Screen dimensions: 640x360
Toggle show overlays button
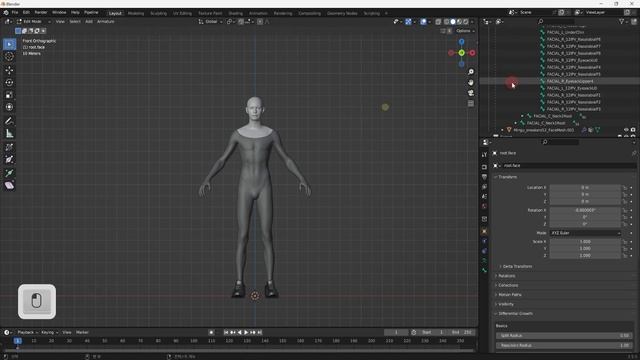[423, 22]
